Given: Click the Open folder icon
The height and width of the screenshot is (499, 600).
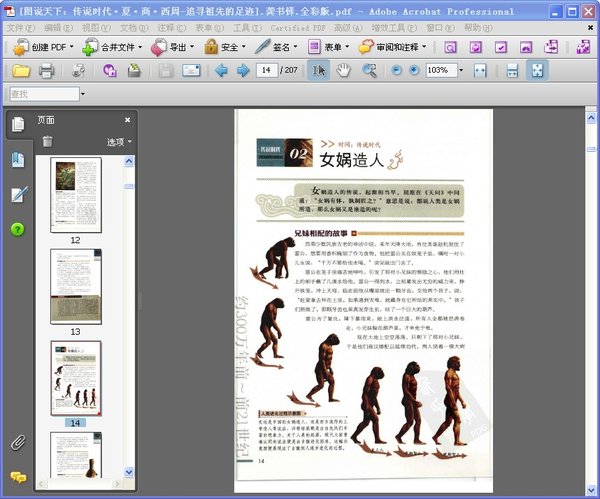Looking at the screenshot, I should tap(19, 70).
